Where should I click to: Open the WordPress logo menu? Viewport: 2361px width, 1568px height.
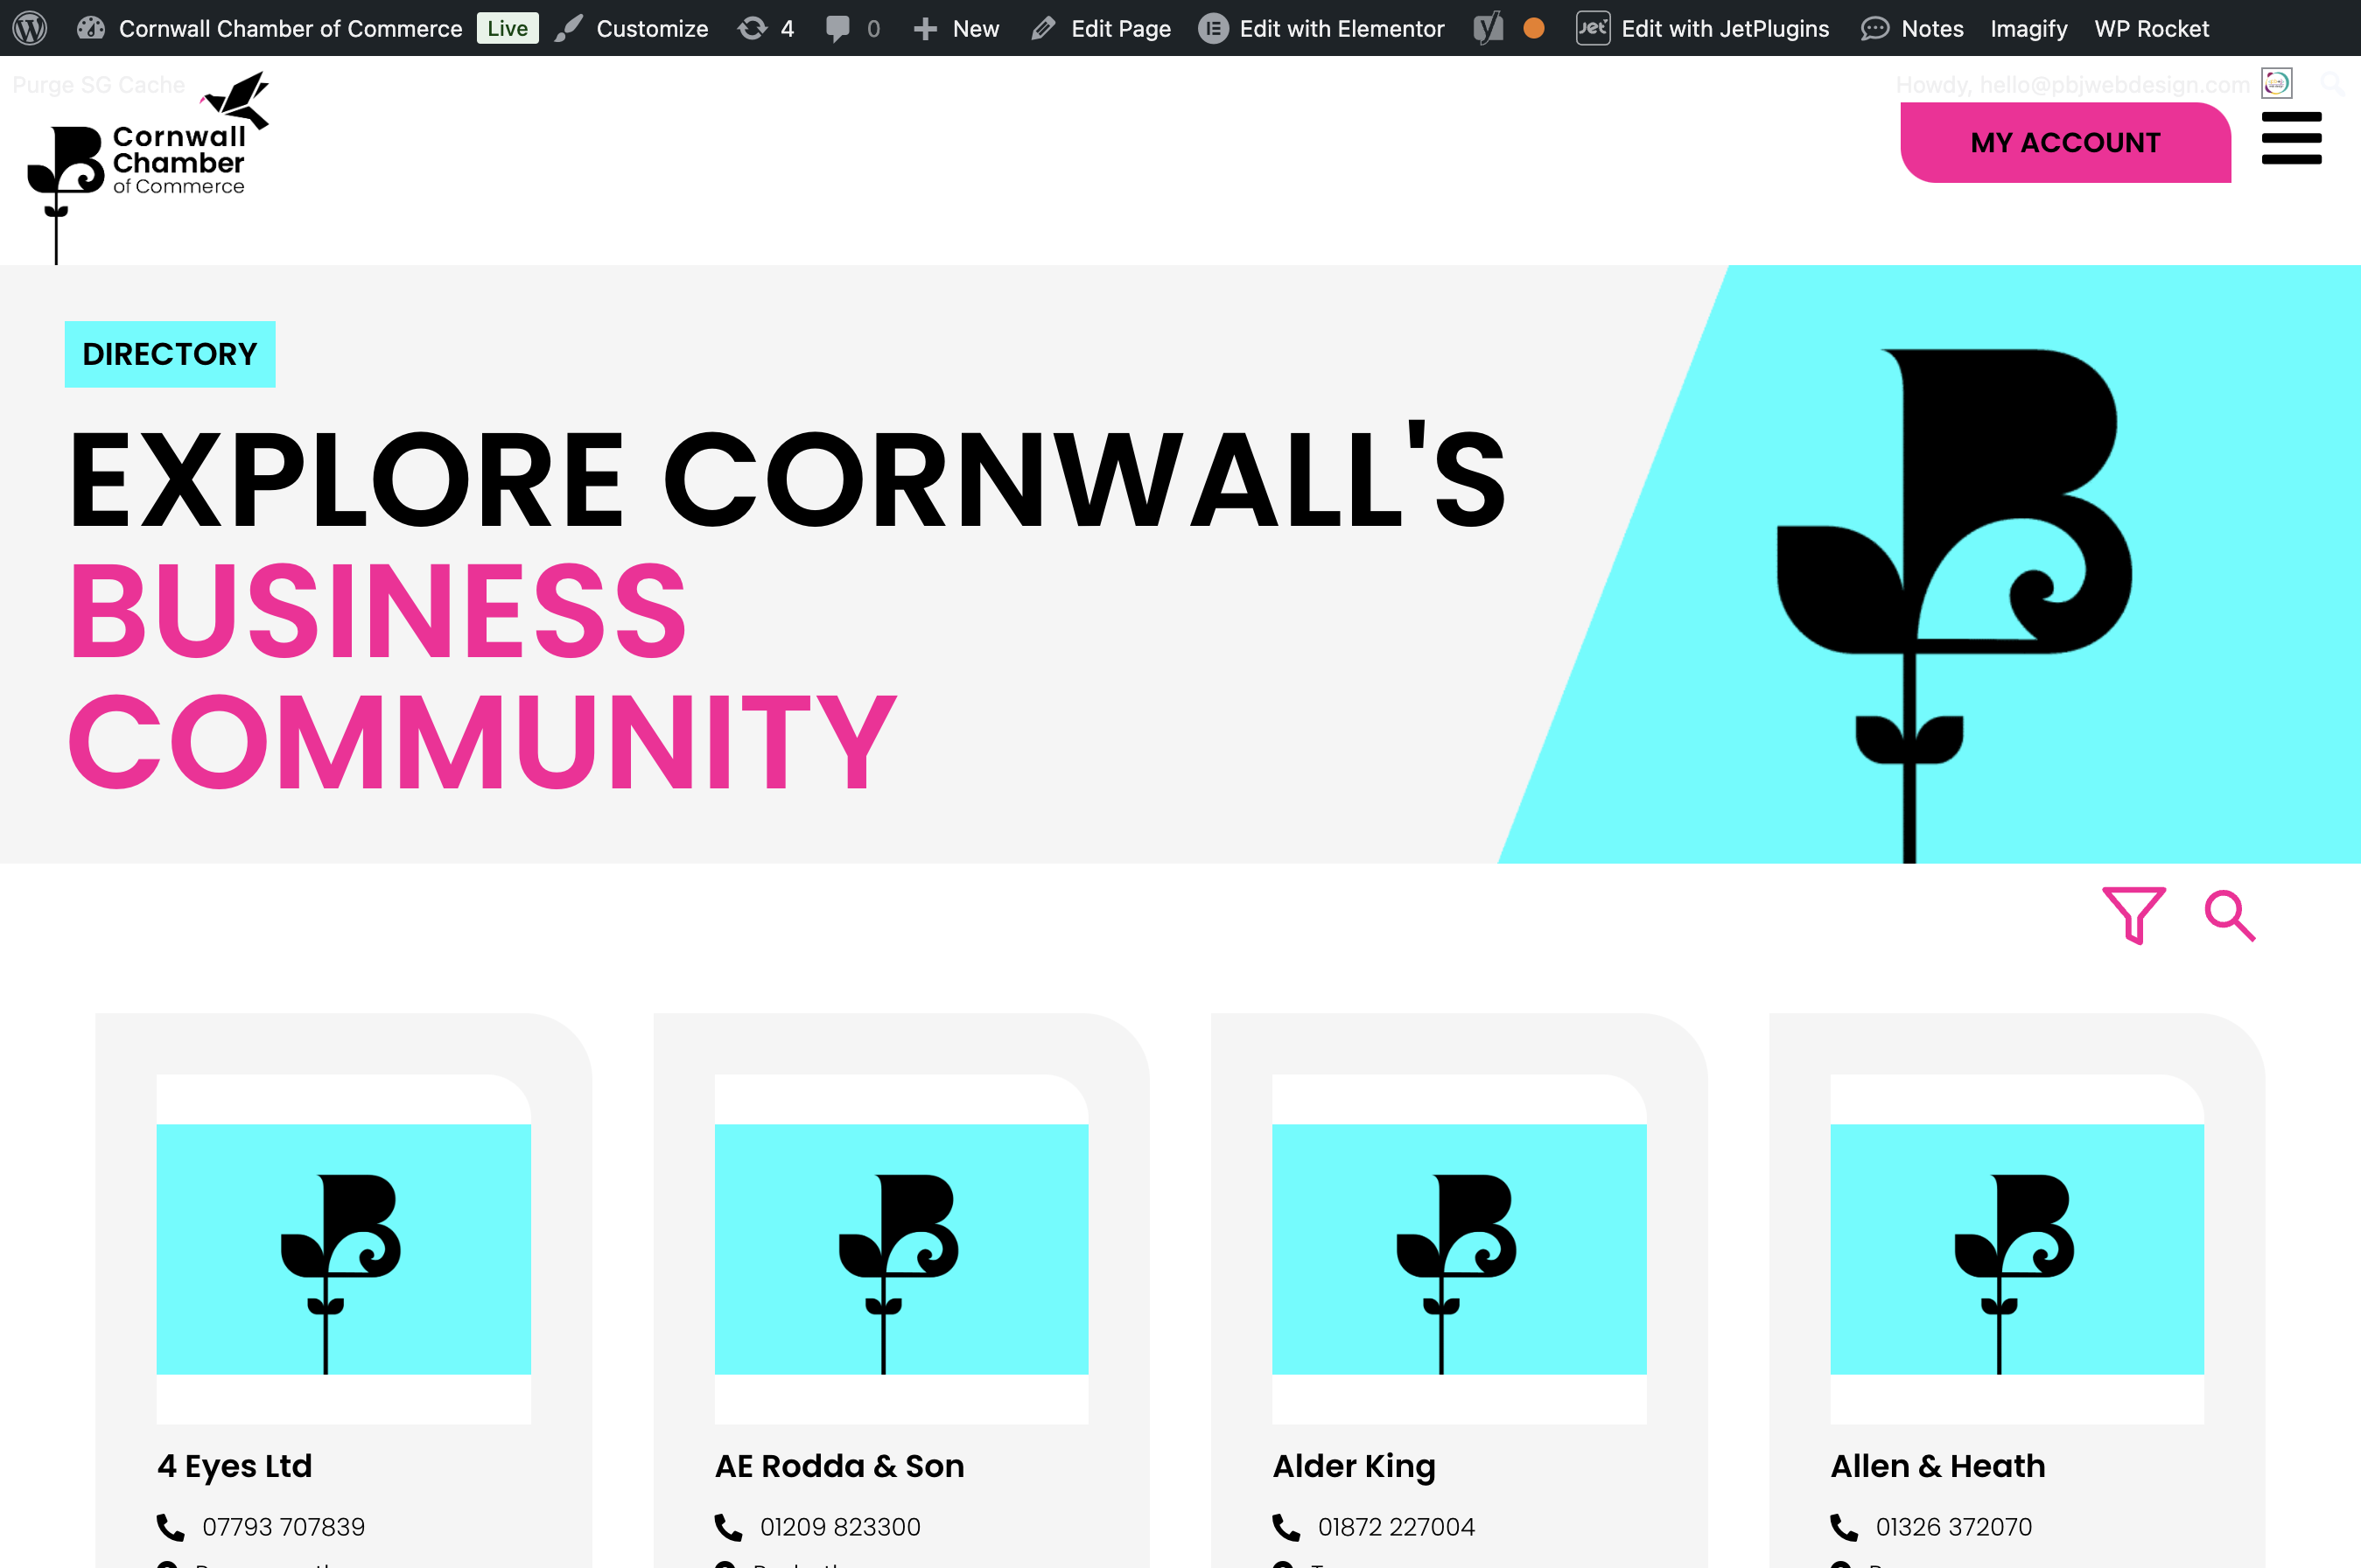click(x=30, y=28)
